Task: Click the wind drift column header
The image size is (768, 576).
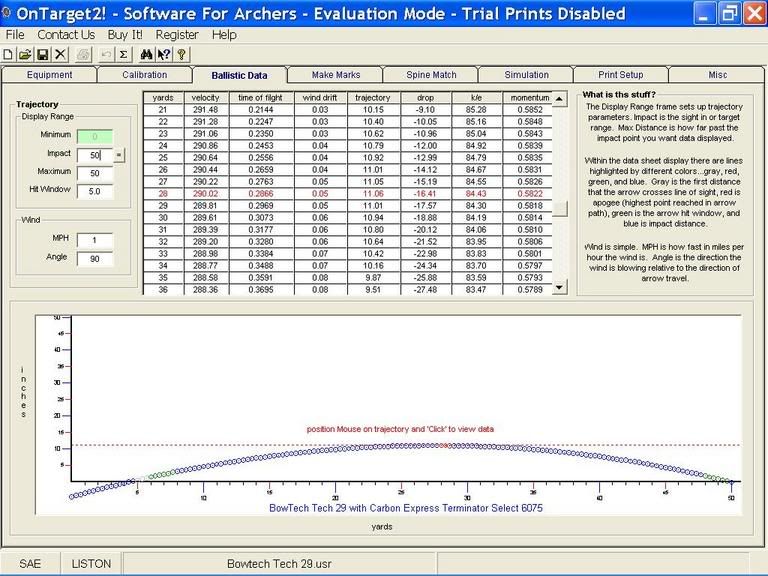Action: click(x=320, y=97)
